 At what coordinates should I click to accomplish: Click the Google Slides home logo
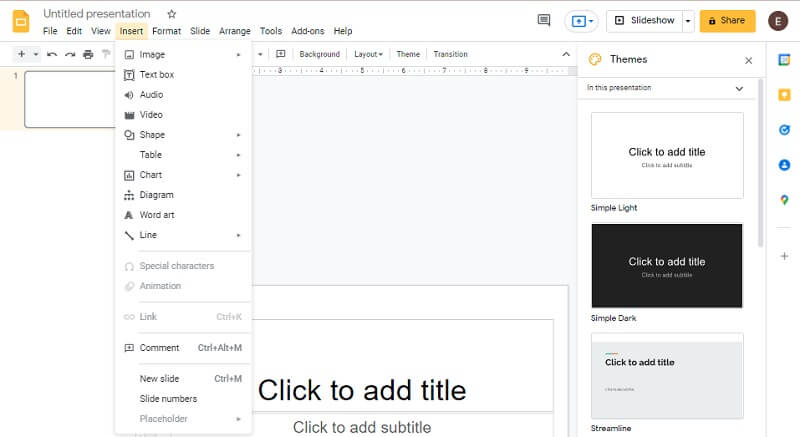(x=21, y=21)
